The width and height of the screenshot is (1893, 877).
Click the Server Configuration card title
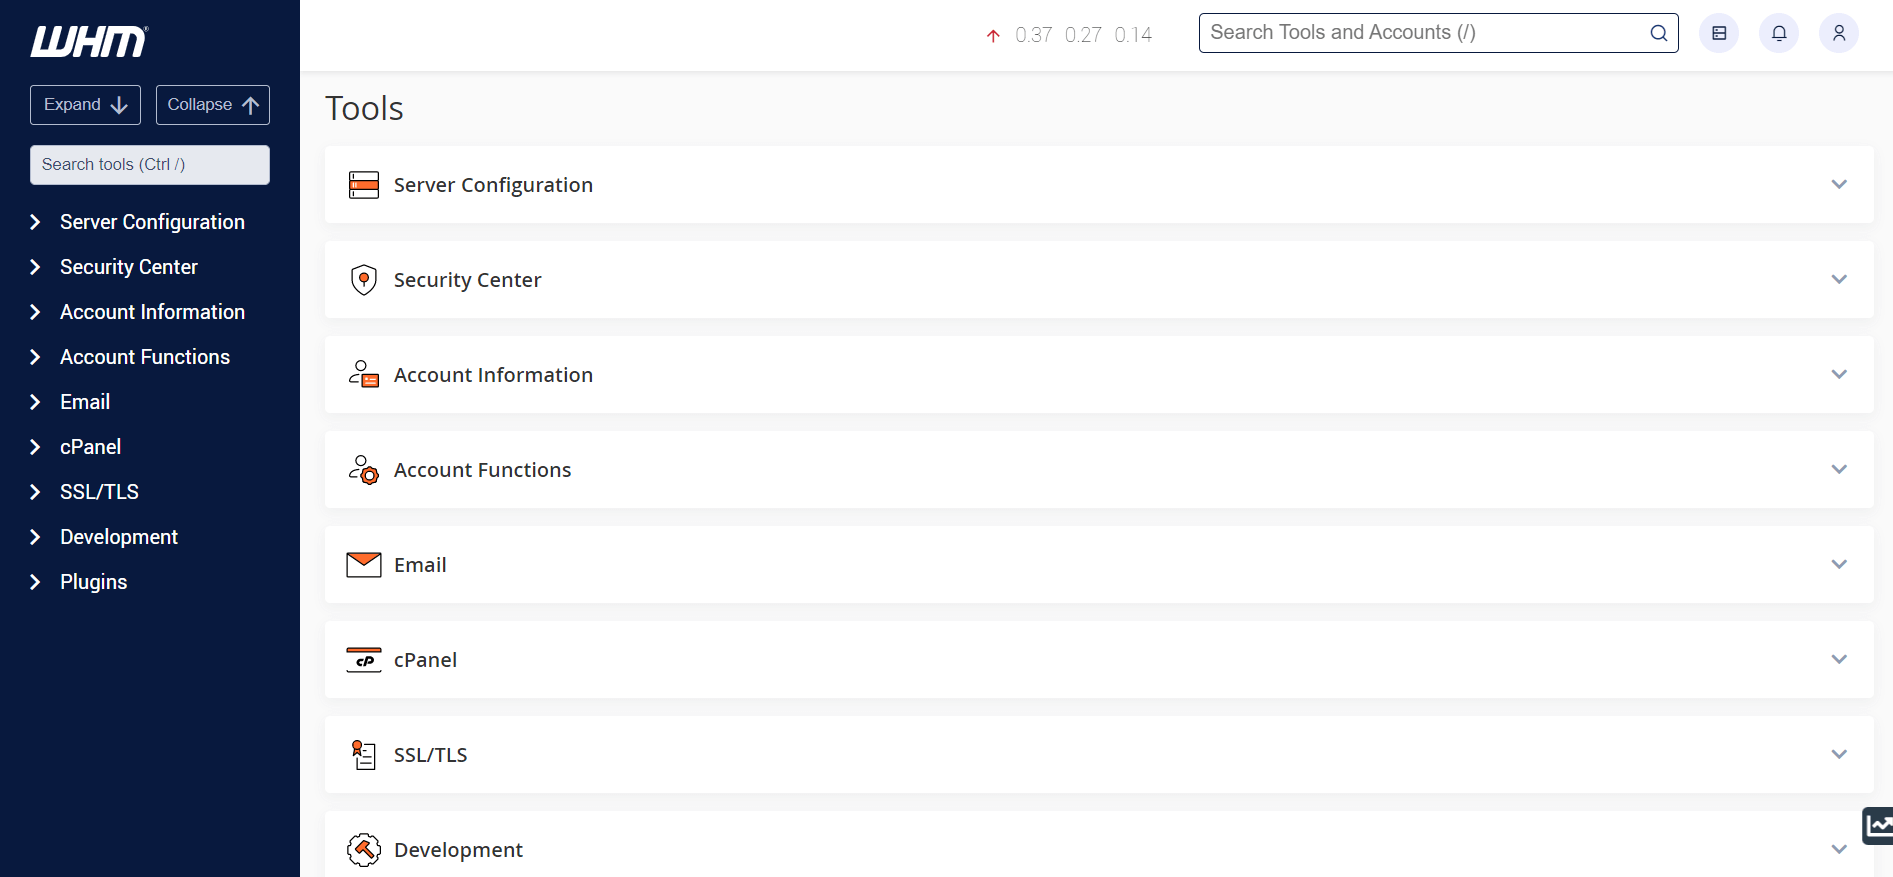point(493,185)
